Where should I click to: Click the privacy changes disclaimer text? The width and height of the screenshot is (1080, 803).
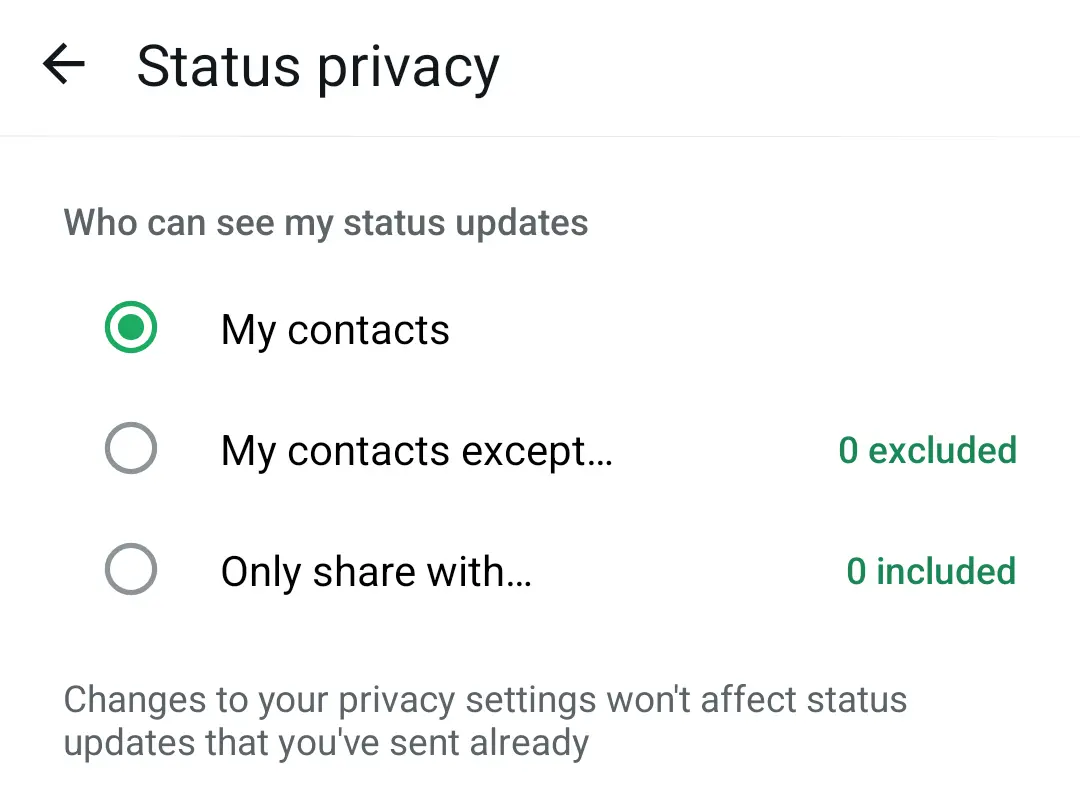485,720
